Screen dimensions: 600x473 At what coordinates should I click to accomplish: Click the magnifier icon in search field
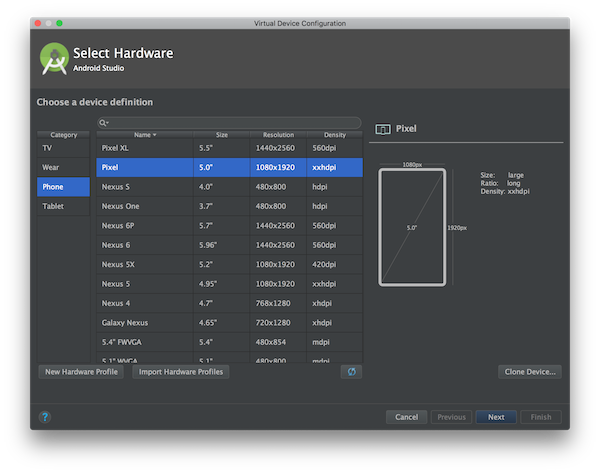103,123
